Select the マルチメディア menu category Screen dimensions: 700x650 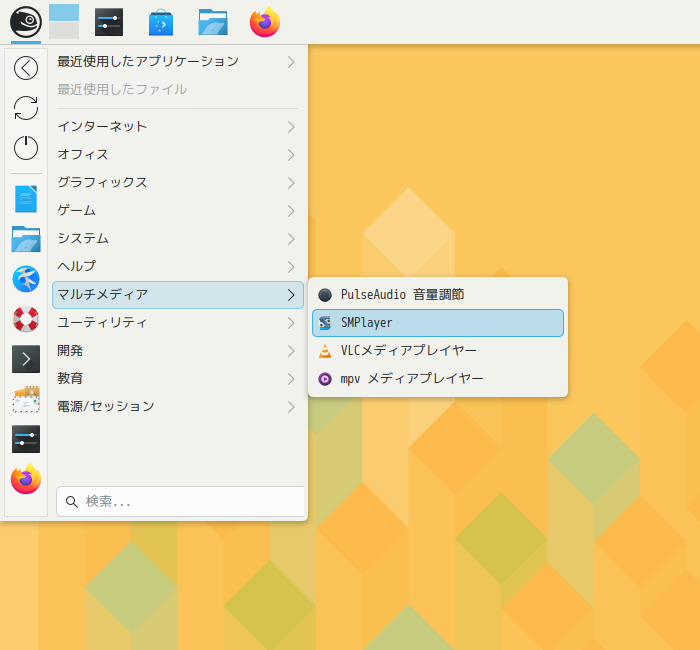click(x=178, y=295)
